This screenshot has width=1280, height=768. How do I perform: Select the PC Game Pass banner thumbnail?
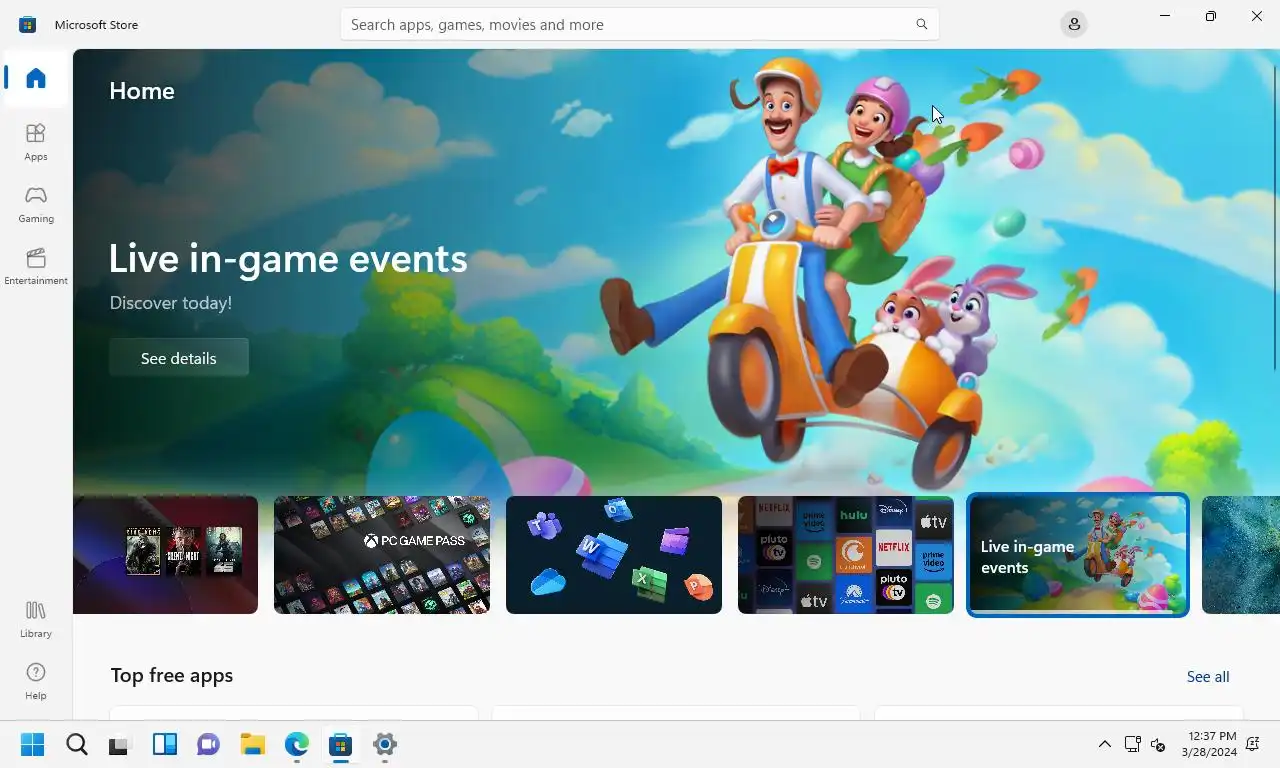[x=382, y=555]
